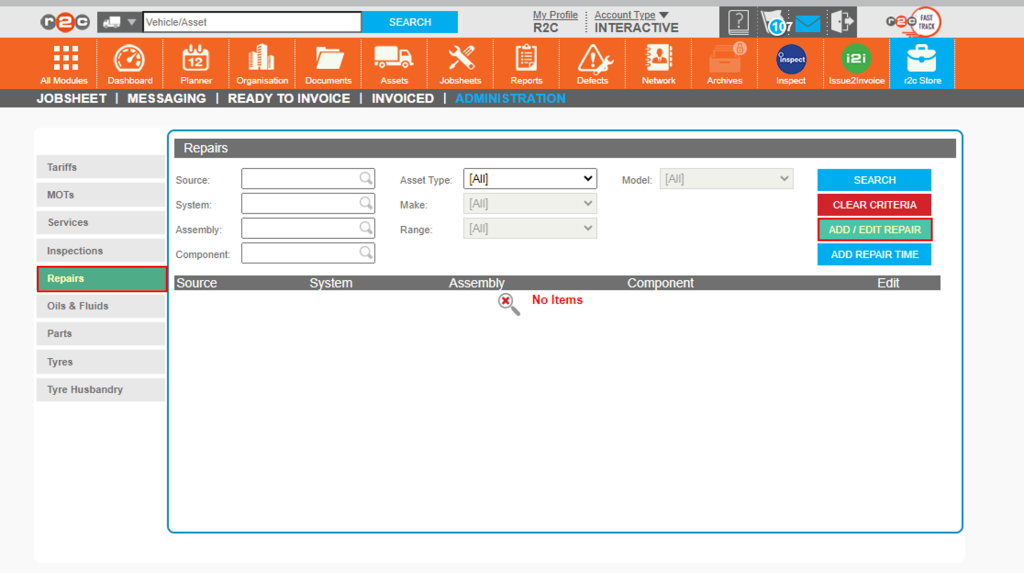The width and height of the screenshot is (1024, 573).
Task: Open the Make dropdown
Action: (x=530, y=204)
